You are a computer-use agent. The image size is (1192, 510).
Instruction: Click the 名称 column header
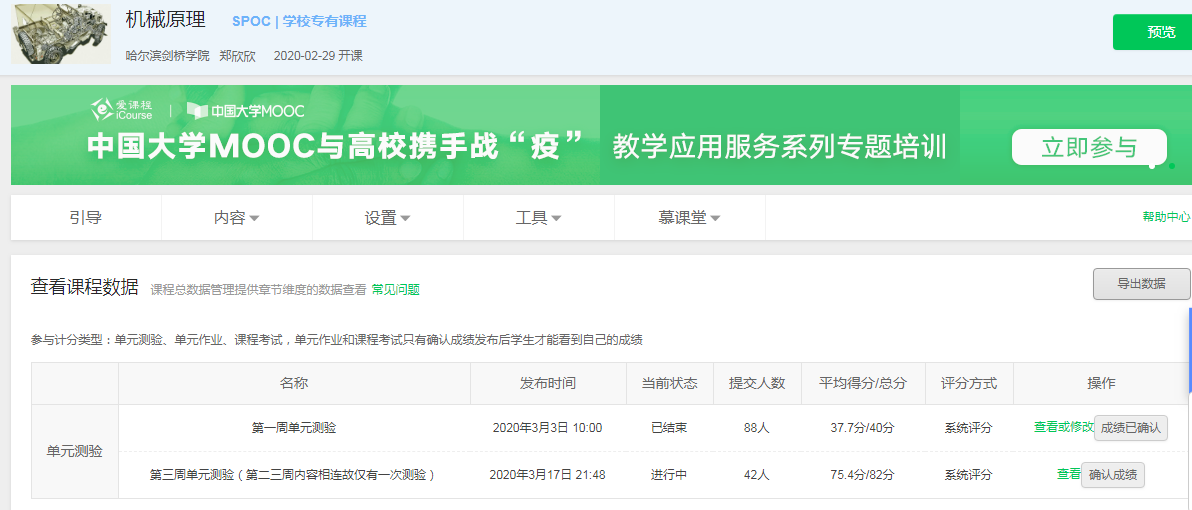click(x=294, y=383)
